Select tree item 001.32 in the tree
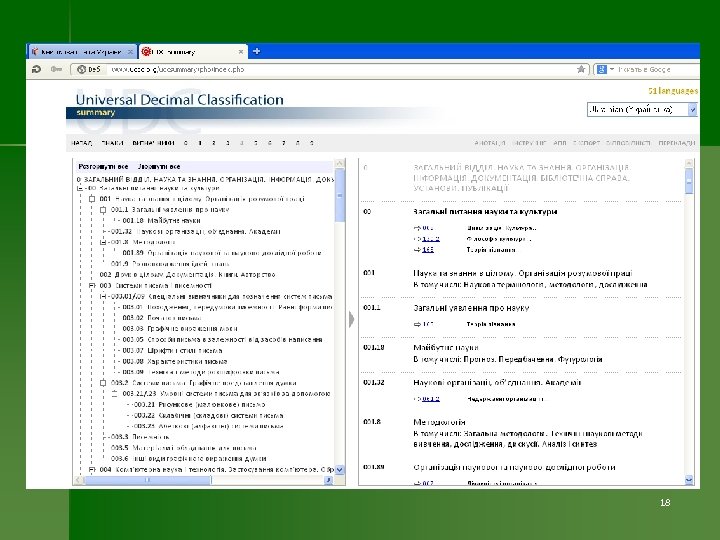The width and height of the screenshot is (720, 540). click(x=195, y=231)
